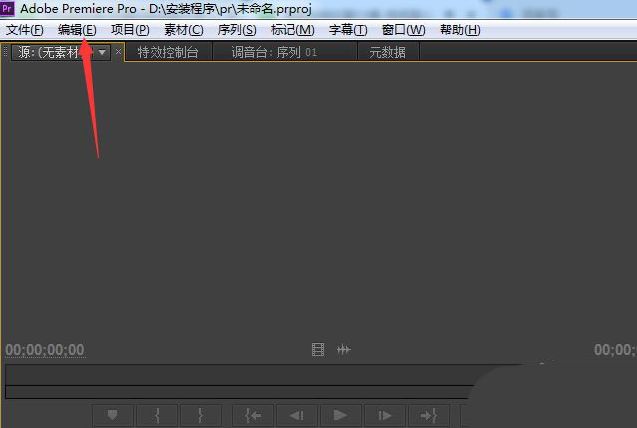Viewport: 637px width, 428px height.
Task: Open the 元数据 tab
Action: (x=387, y=52)
